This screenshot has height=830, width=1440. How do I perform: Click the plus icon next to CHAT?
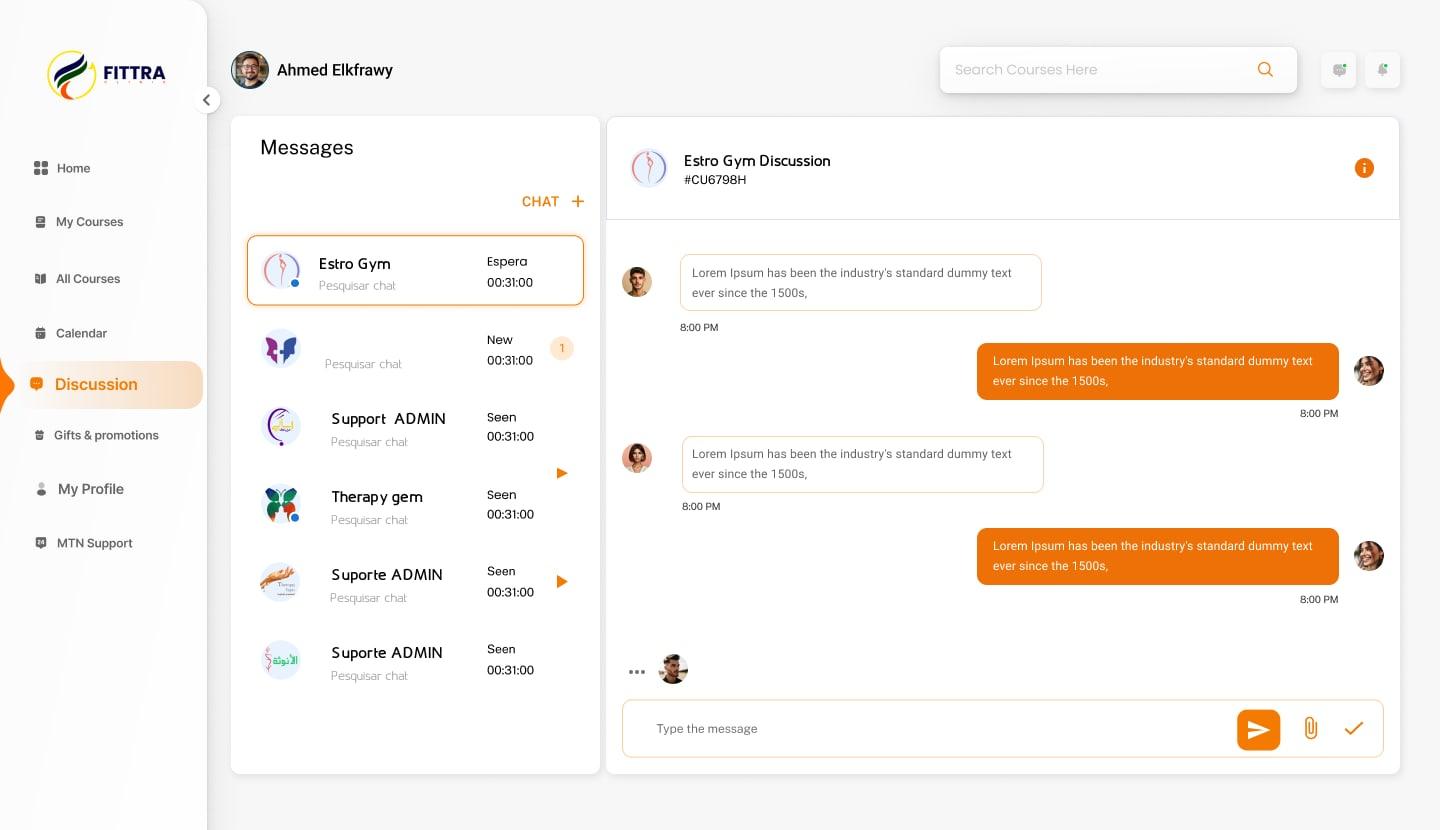coord(578,202)
